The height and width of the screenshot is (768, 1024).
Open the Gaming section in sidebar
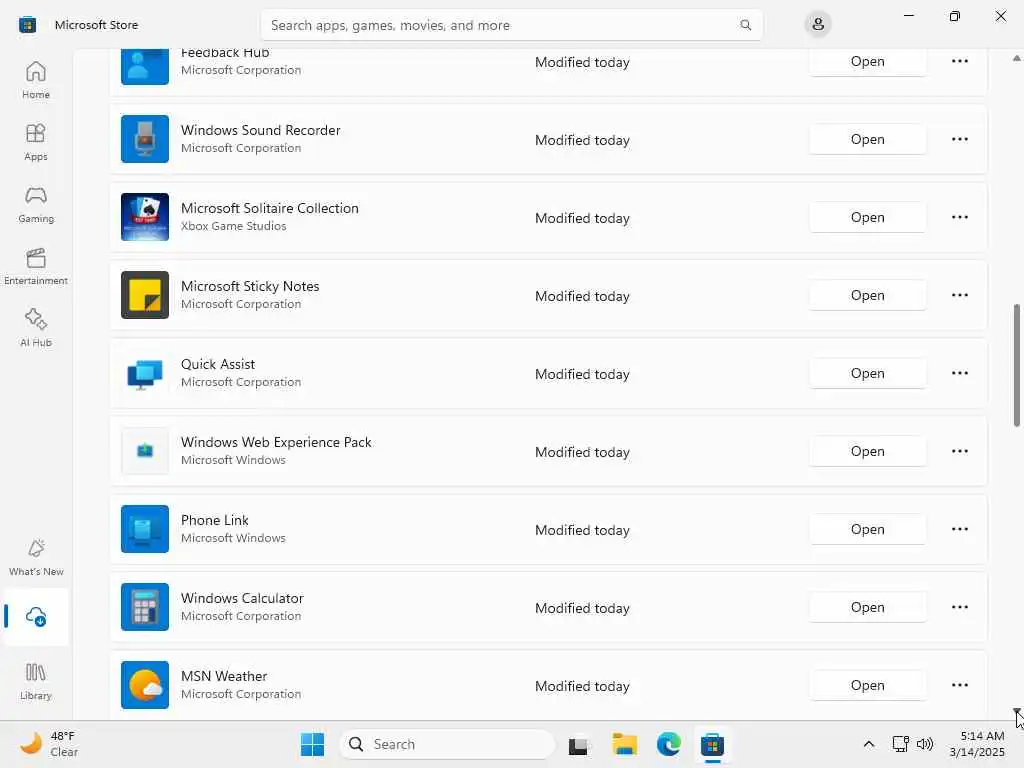click(x=36, y=204)
